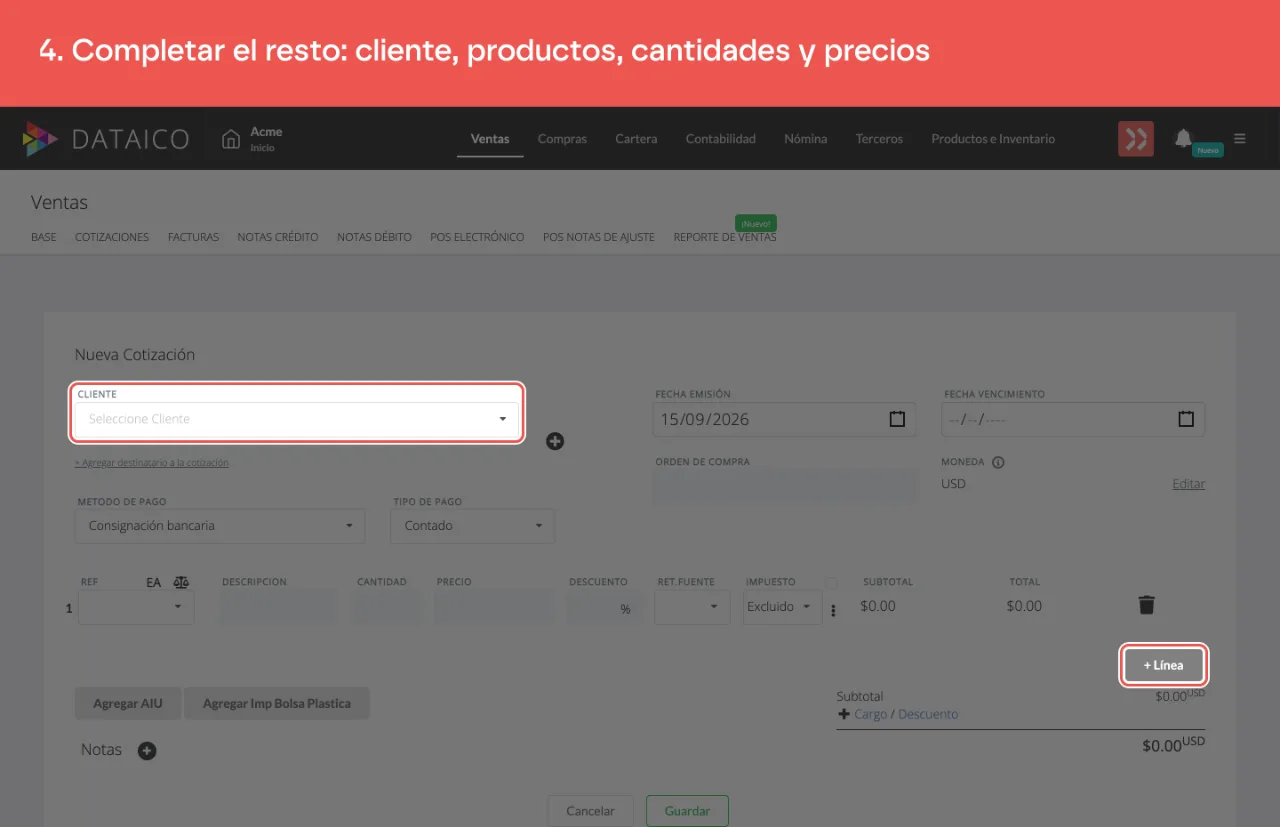Add a note with Notas plus icon
1280x827 pixels.
[x=147, y=751]
